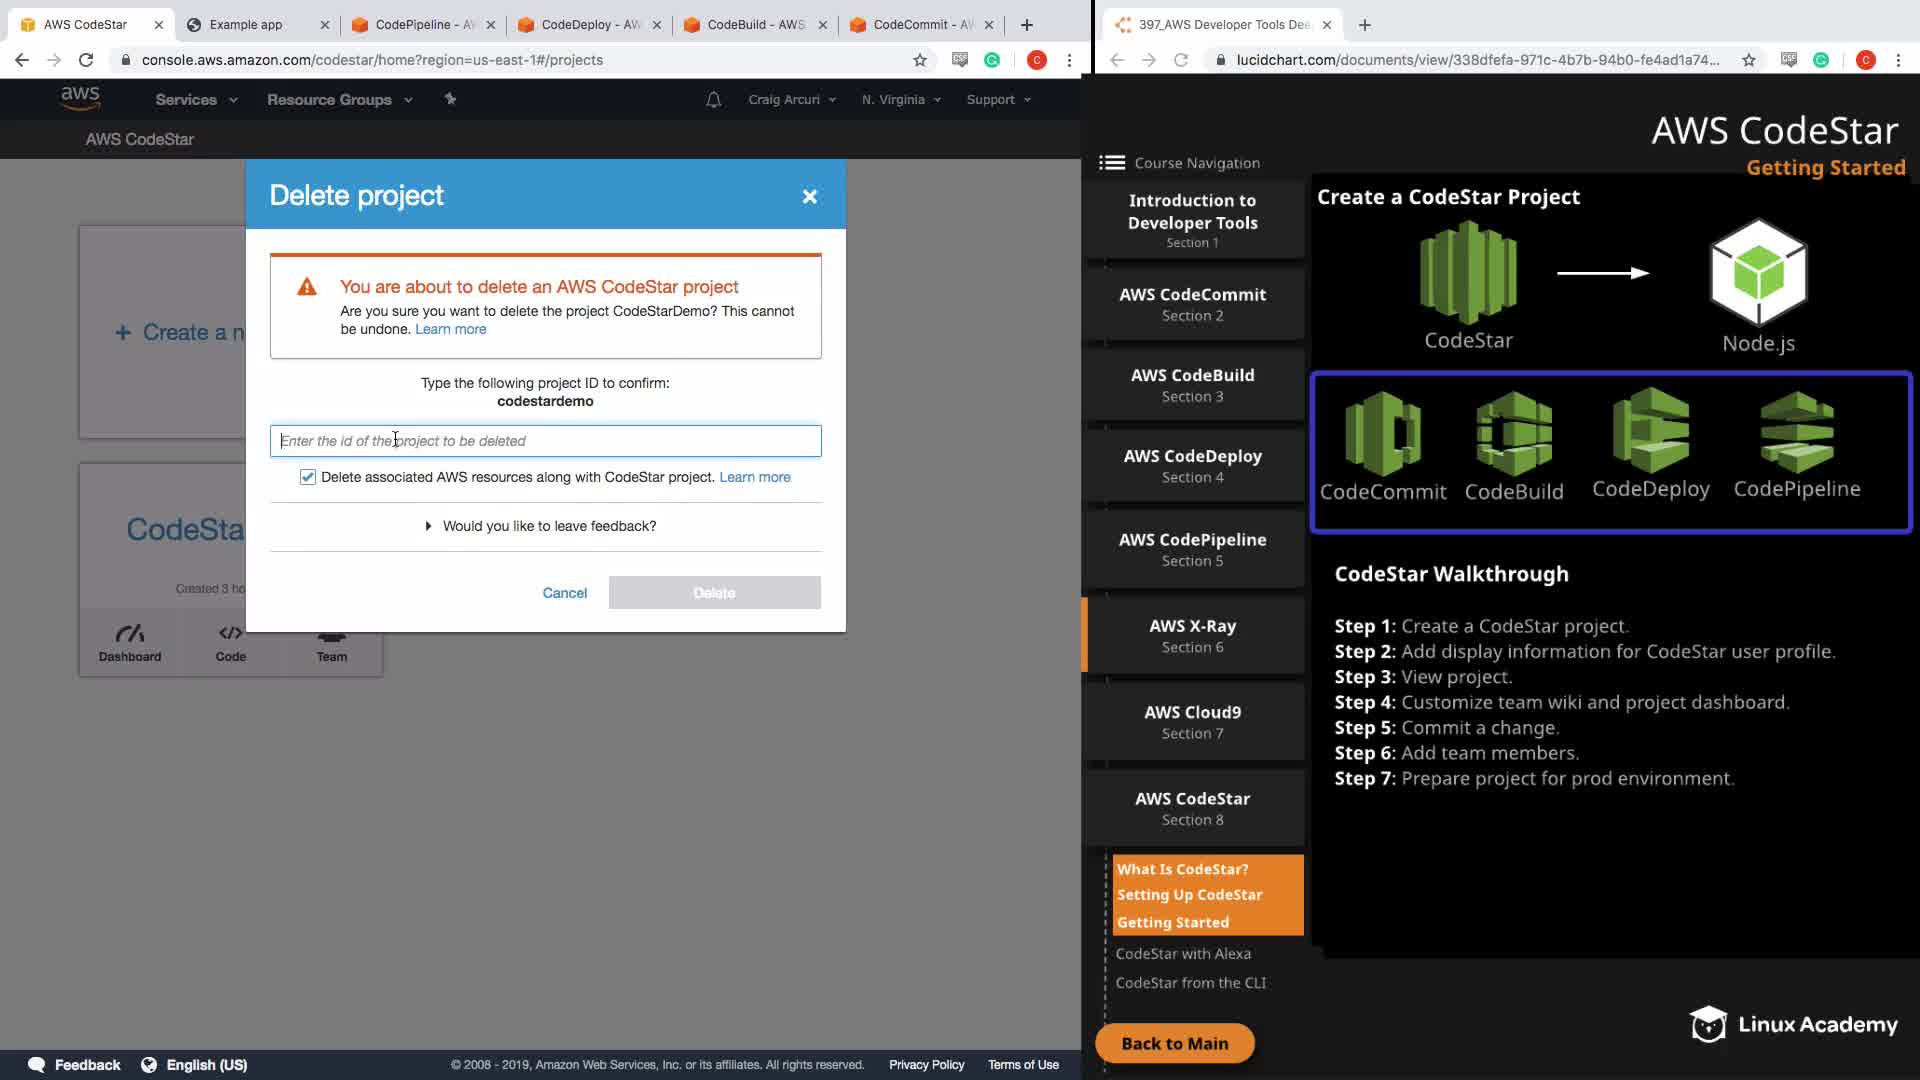This screenshot has width=1920, height=1080.
Task: Click the Course Navigation hamburger icon
Action: (x=1111, y=163)
